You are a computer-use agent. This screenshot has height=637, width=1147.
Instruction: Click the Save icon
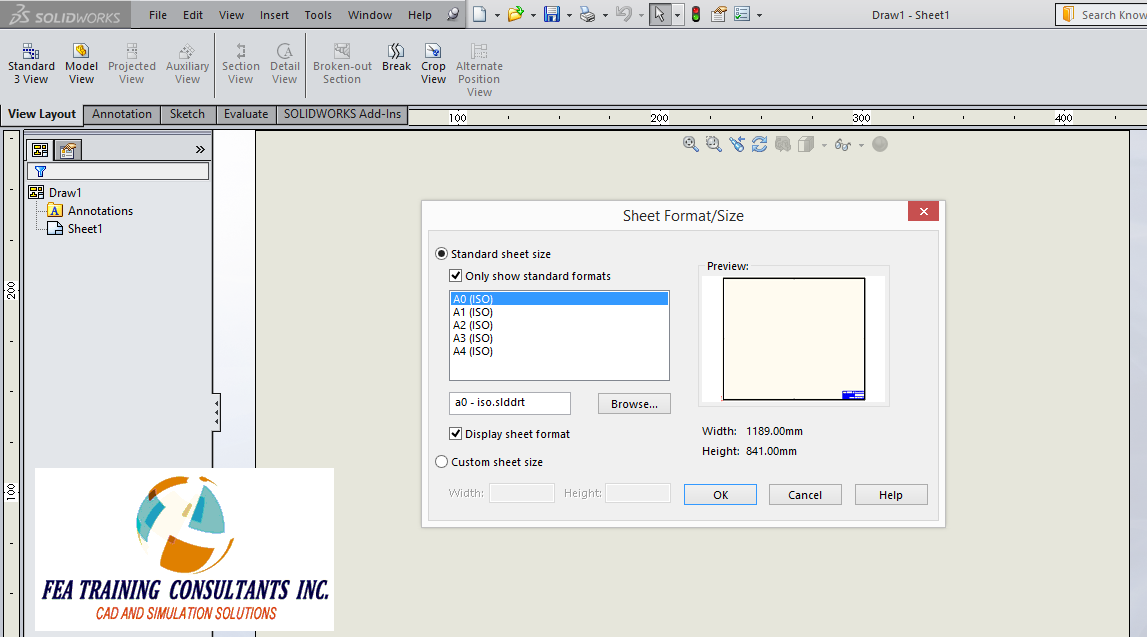553,14
